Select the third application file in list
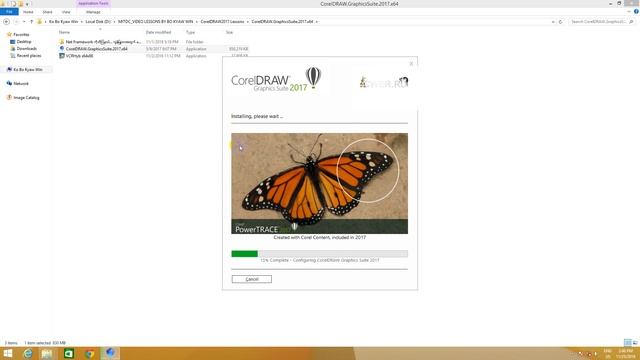This screenshot has height=360, width=640. click(153, 56)
